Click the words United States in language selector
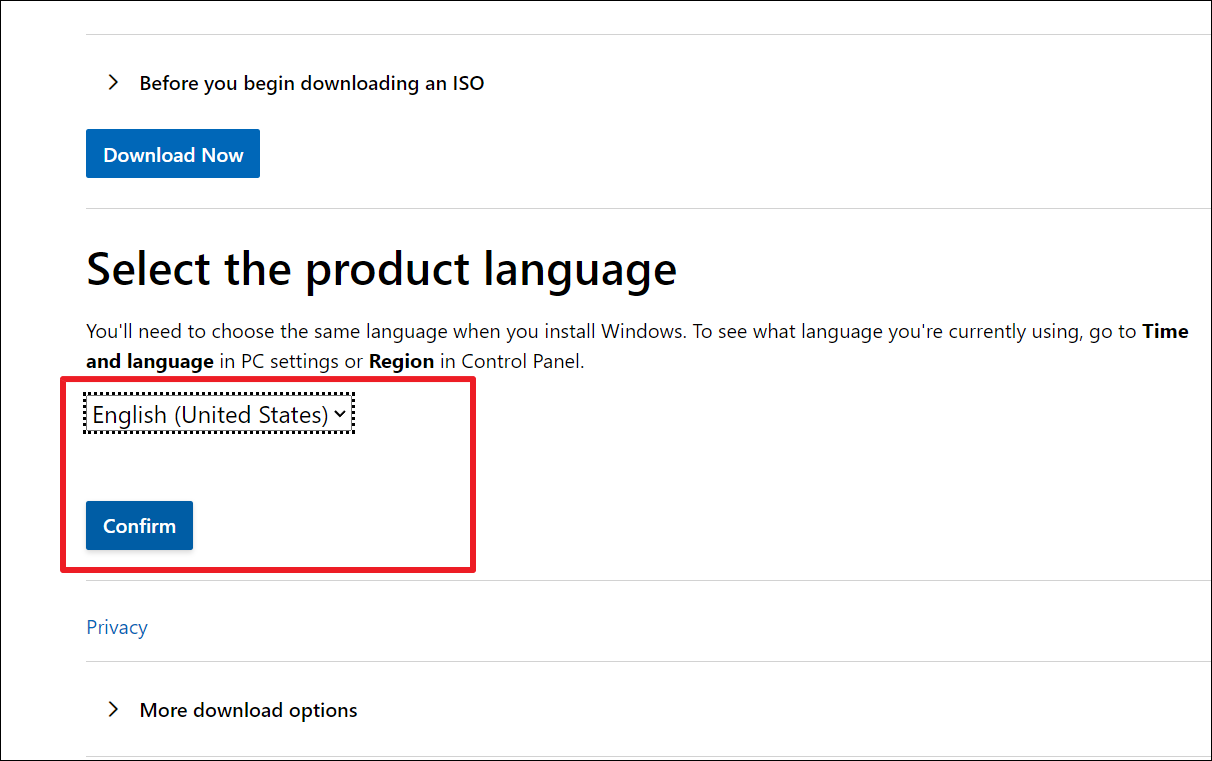The image size is (1212, 761). click(x=252, y=415)
